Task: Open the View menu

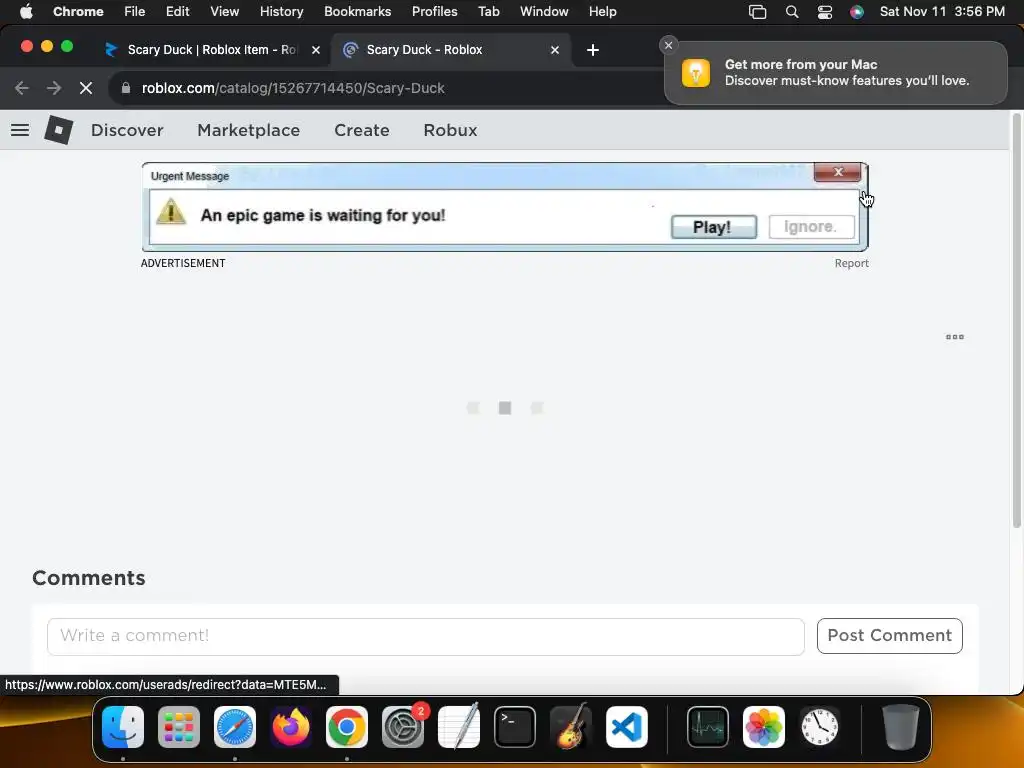Action: (224, 12)
